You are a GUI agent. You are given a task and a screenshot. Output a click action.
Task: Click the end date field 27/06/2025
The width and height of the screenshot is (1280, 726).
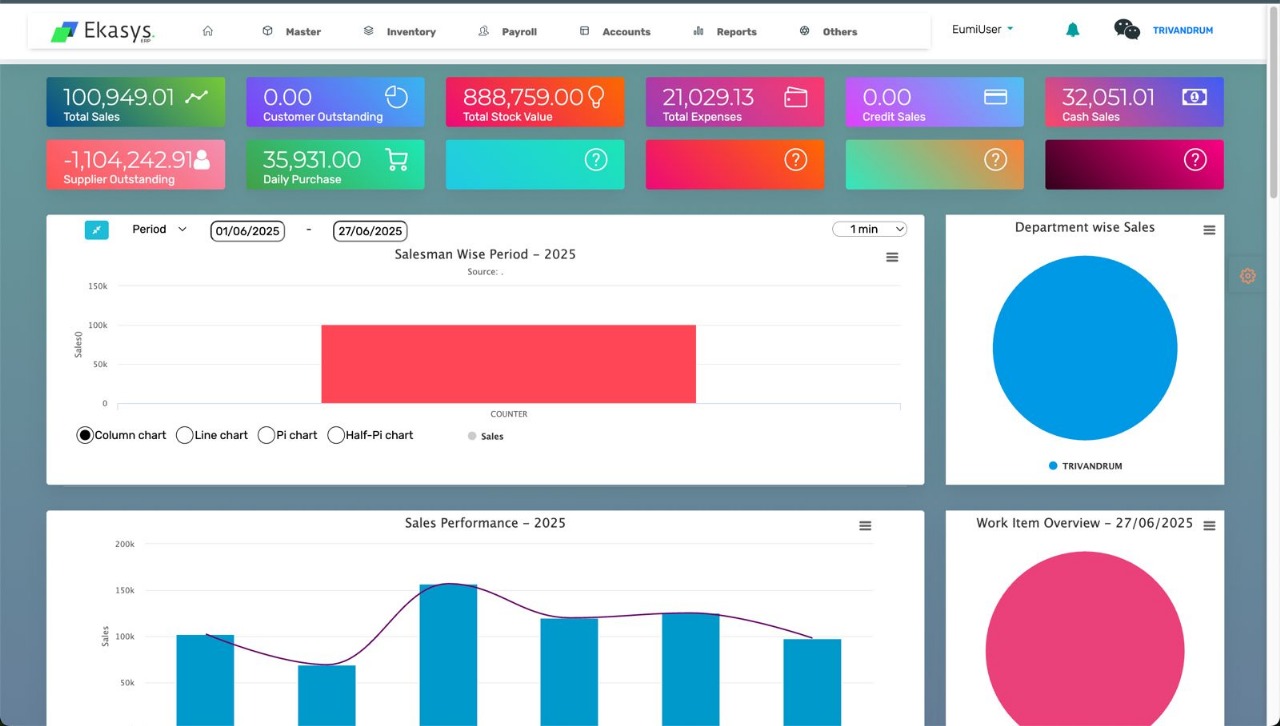[x=370, y=231]
